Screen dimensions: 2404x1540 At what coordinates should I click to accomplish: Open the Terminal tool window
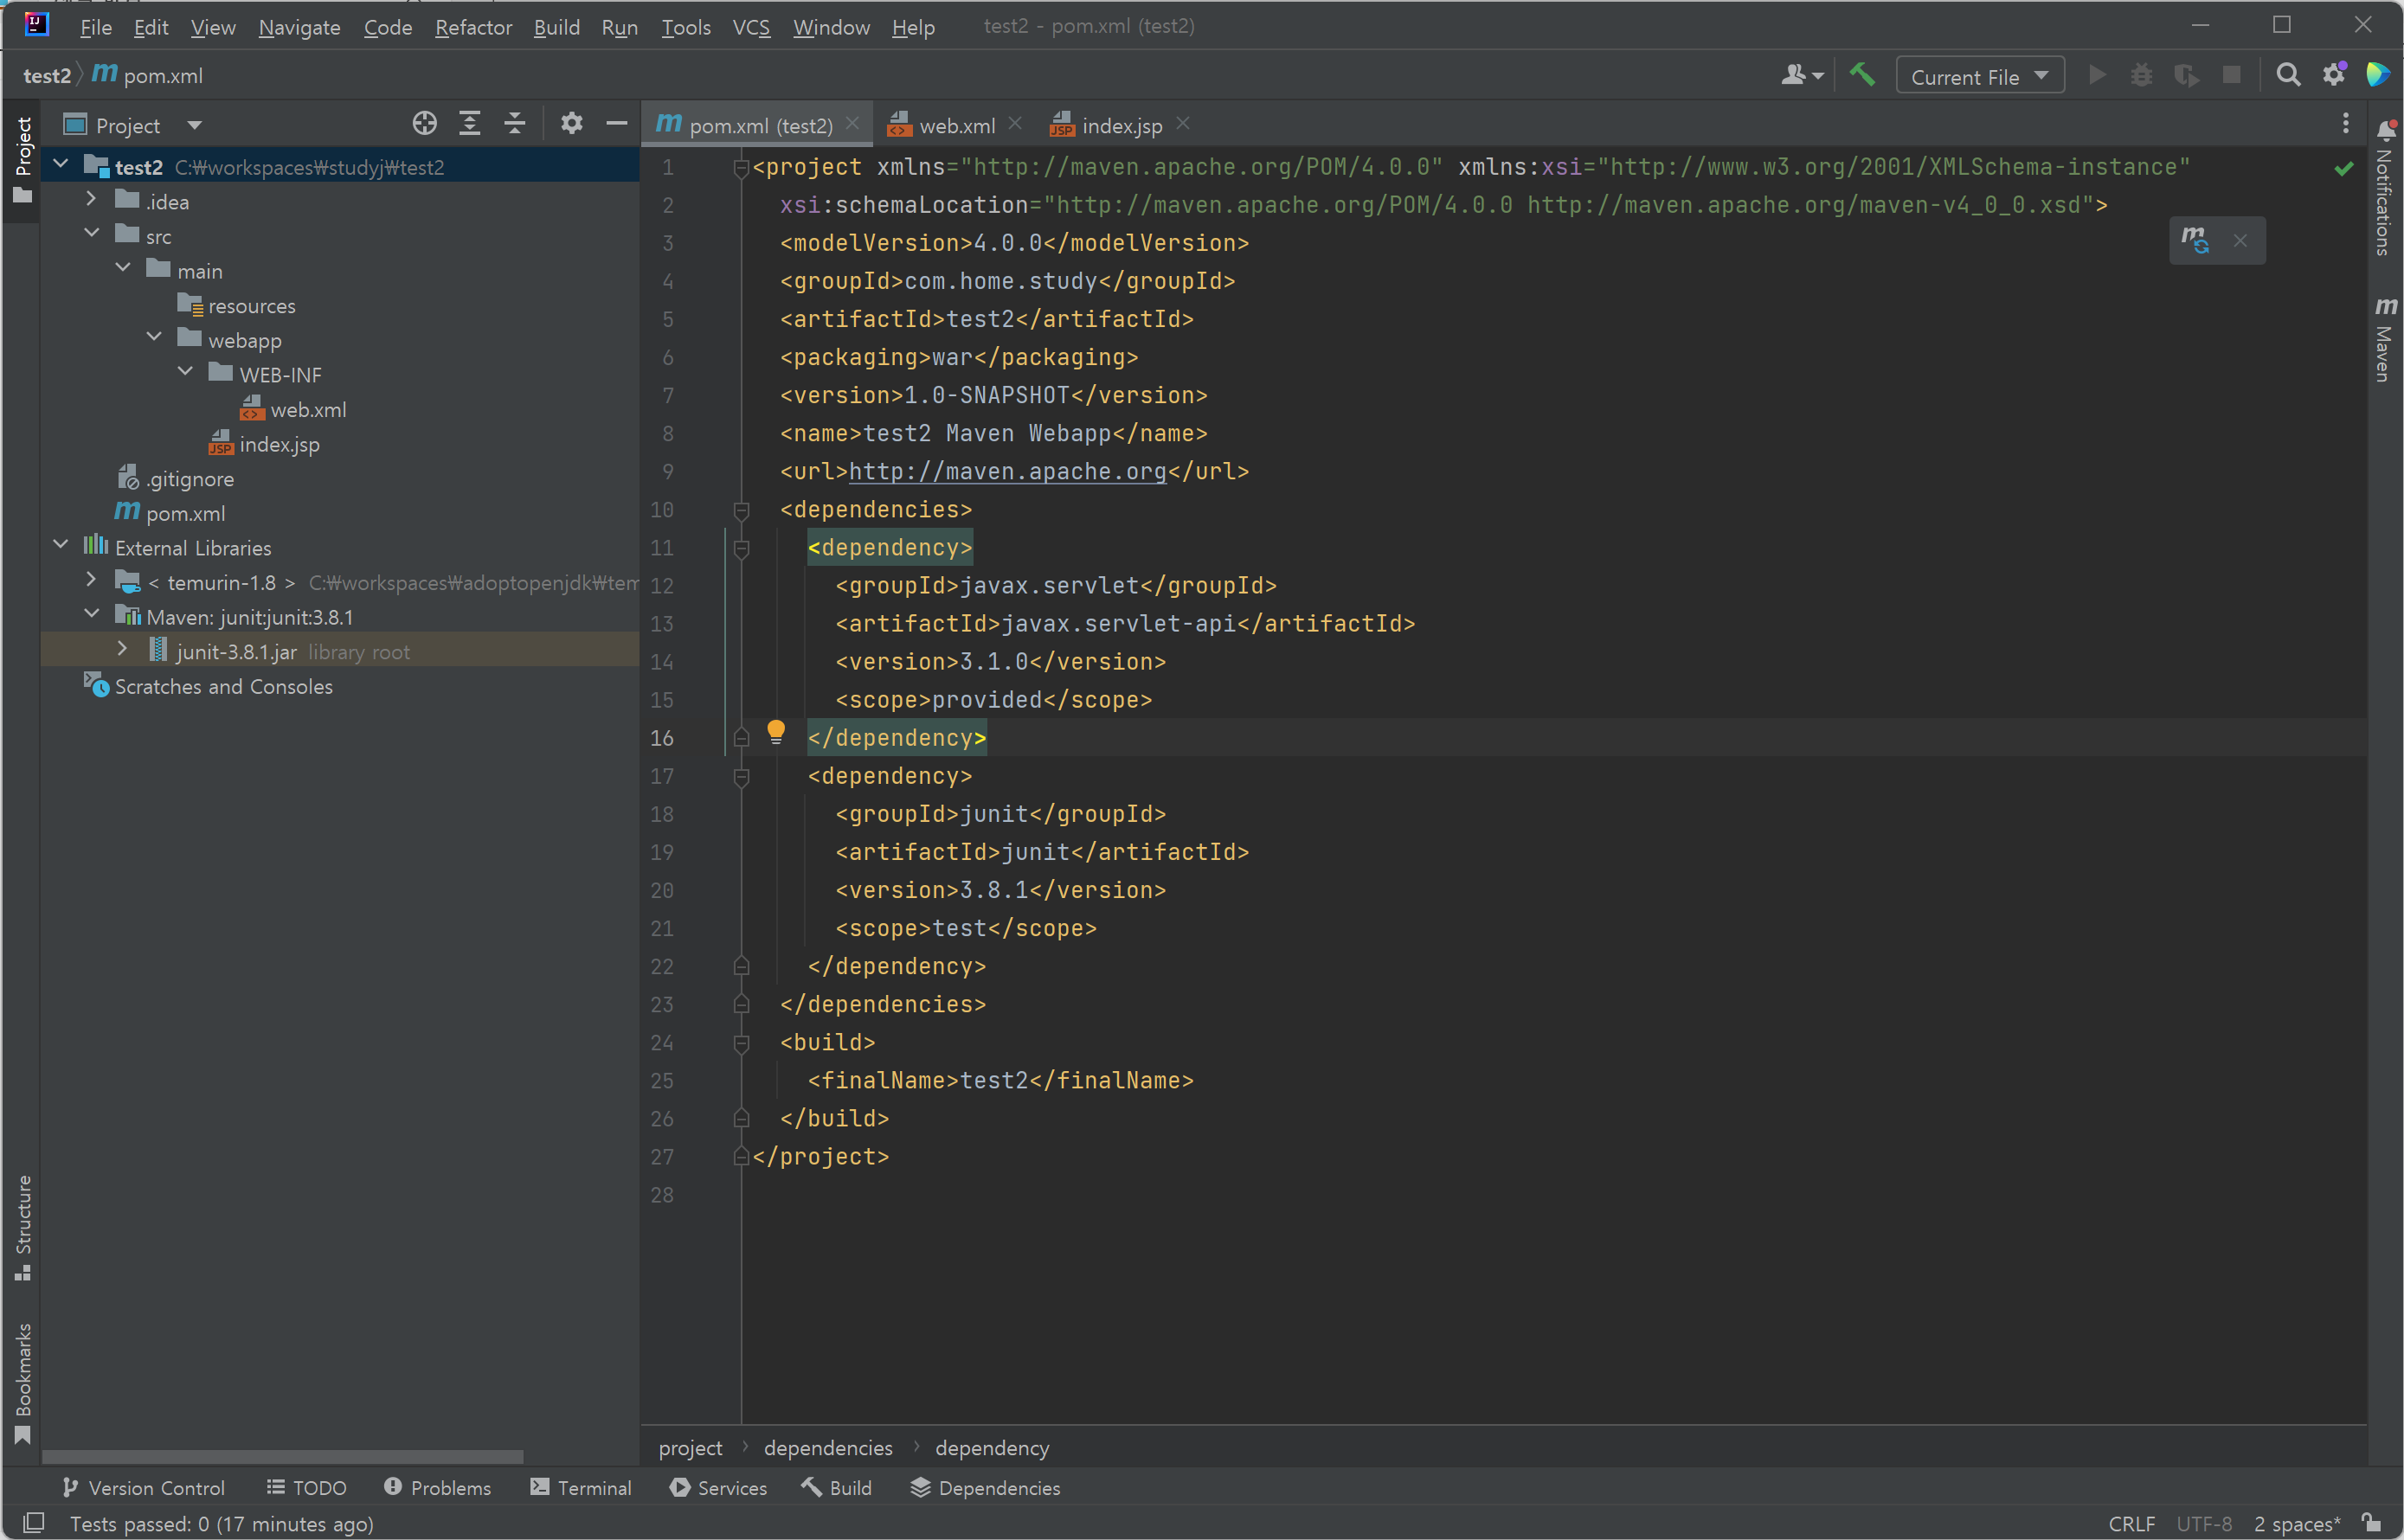581,1487
